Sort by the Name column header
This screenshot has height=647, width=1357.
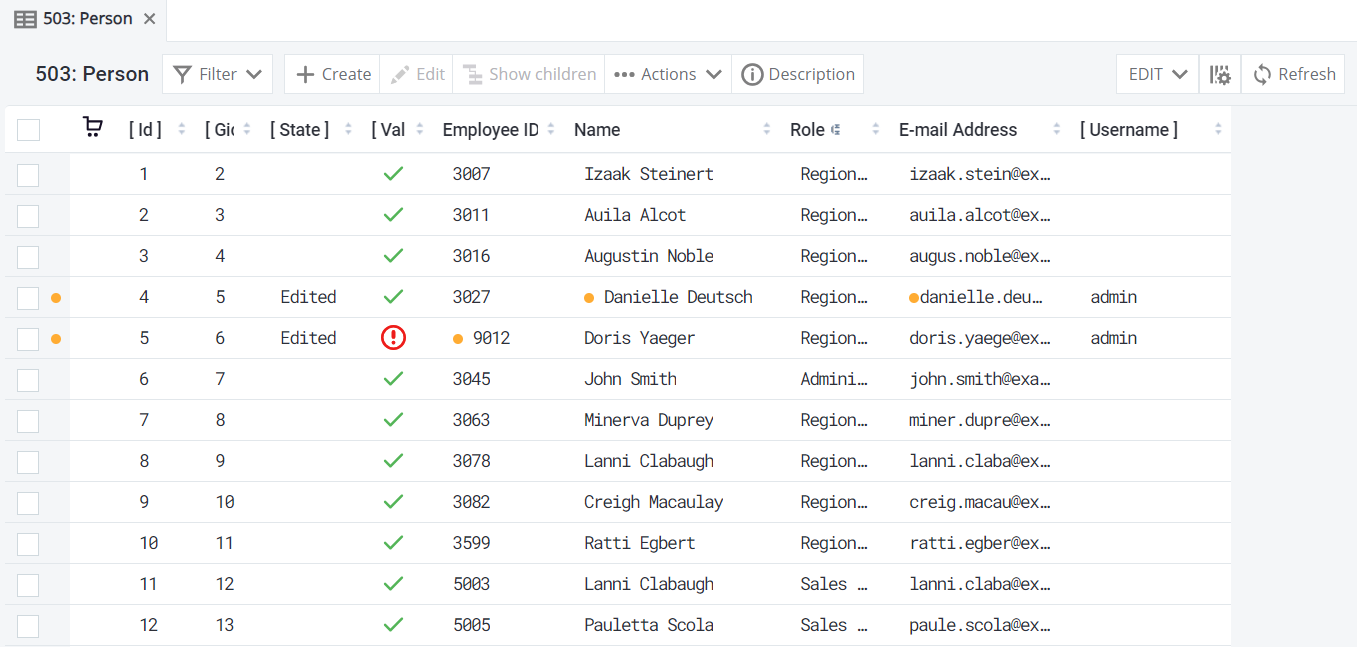(597, 130)
